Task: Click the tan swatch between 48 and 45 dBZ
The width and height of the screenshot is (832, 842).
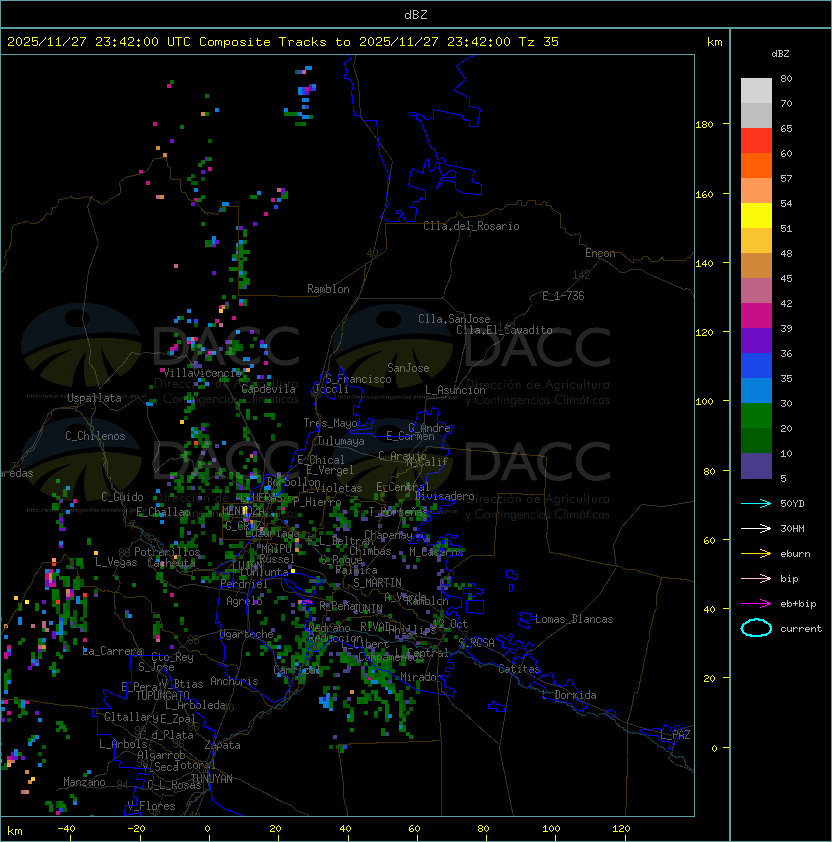Action: point(756,266)
